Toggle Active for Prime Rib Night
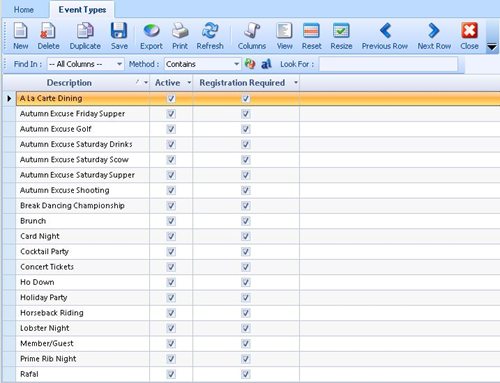The height and width of the screenshot is (383, 500). (171, 359)
